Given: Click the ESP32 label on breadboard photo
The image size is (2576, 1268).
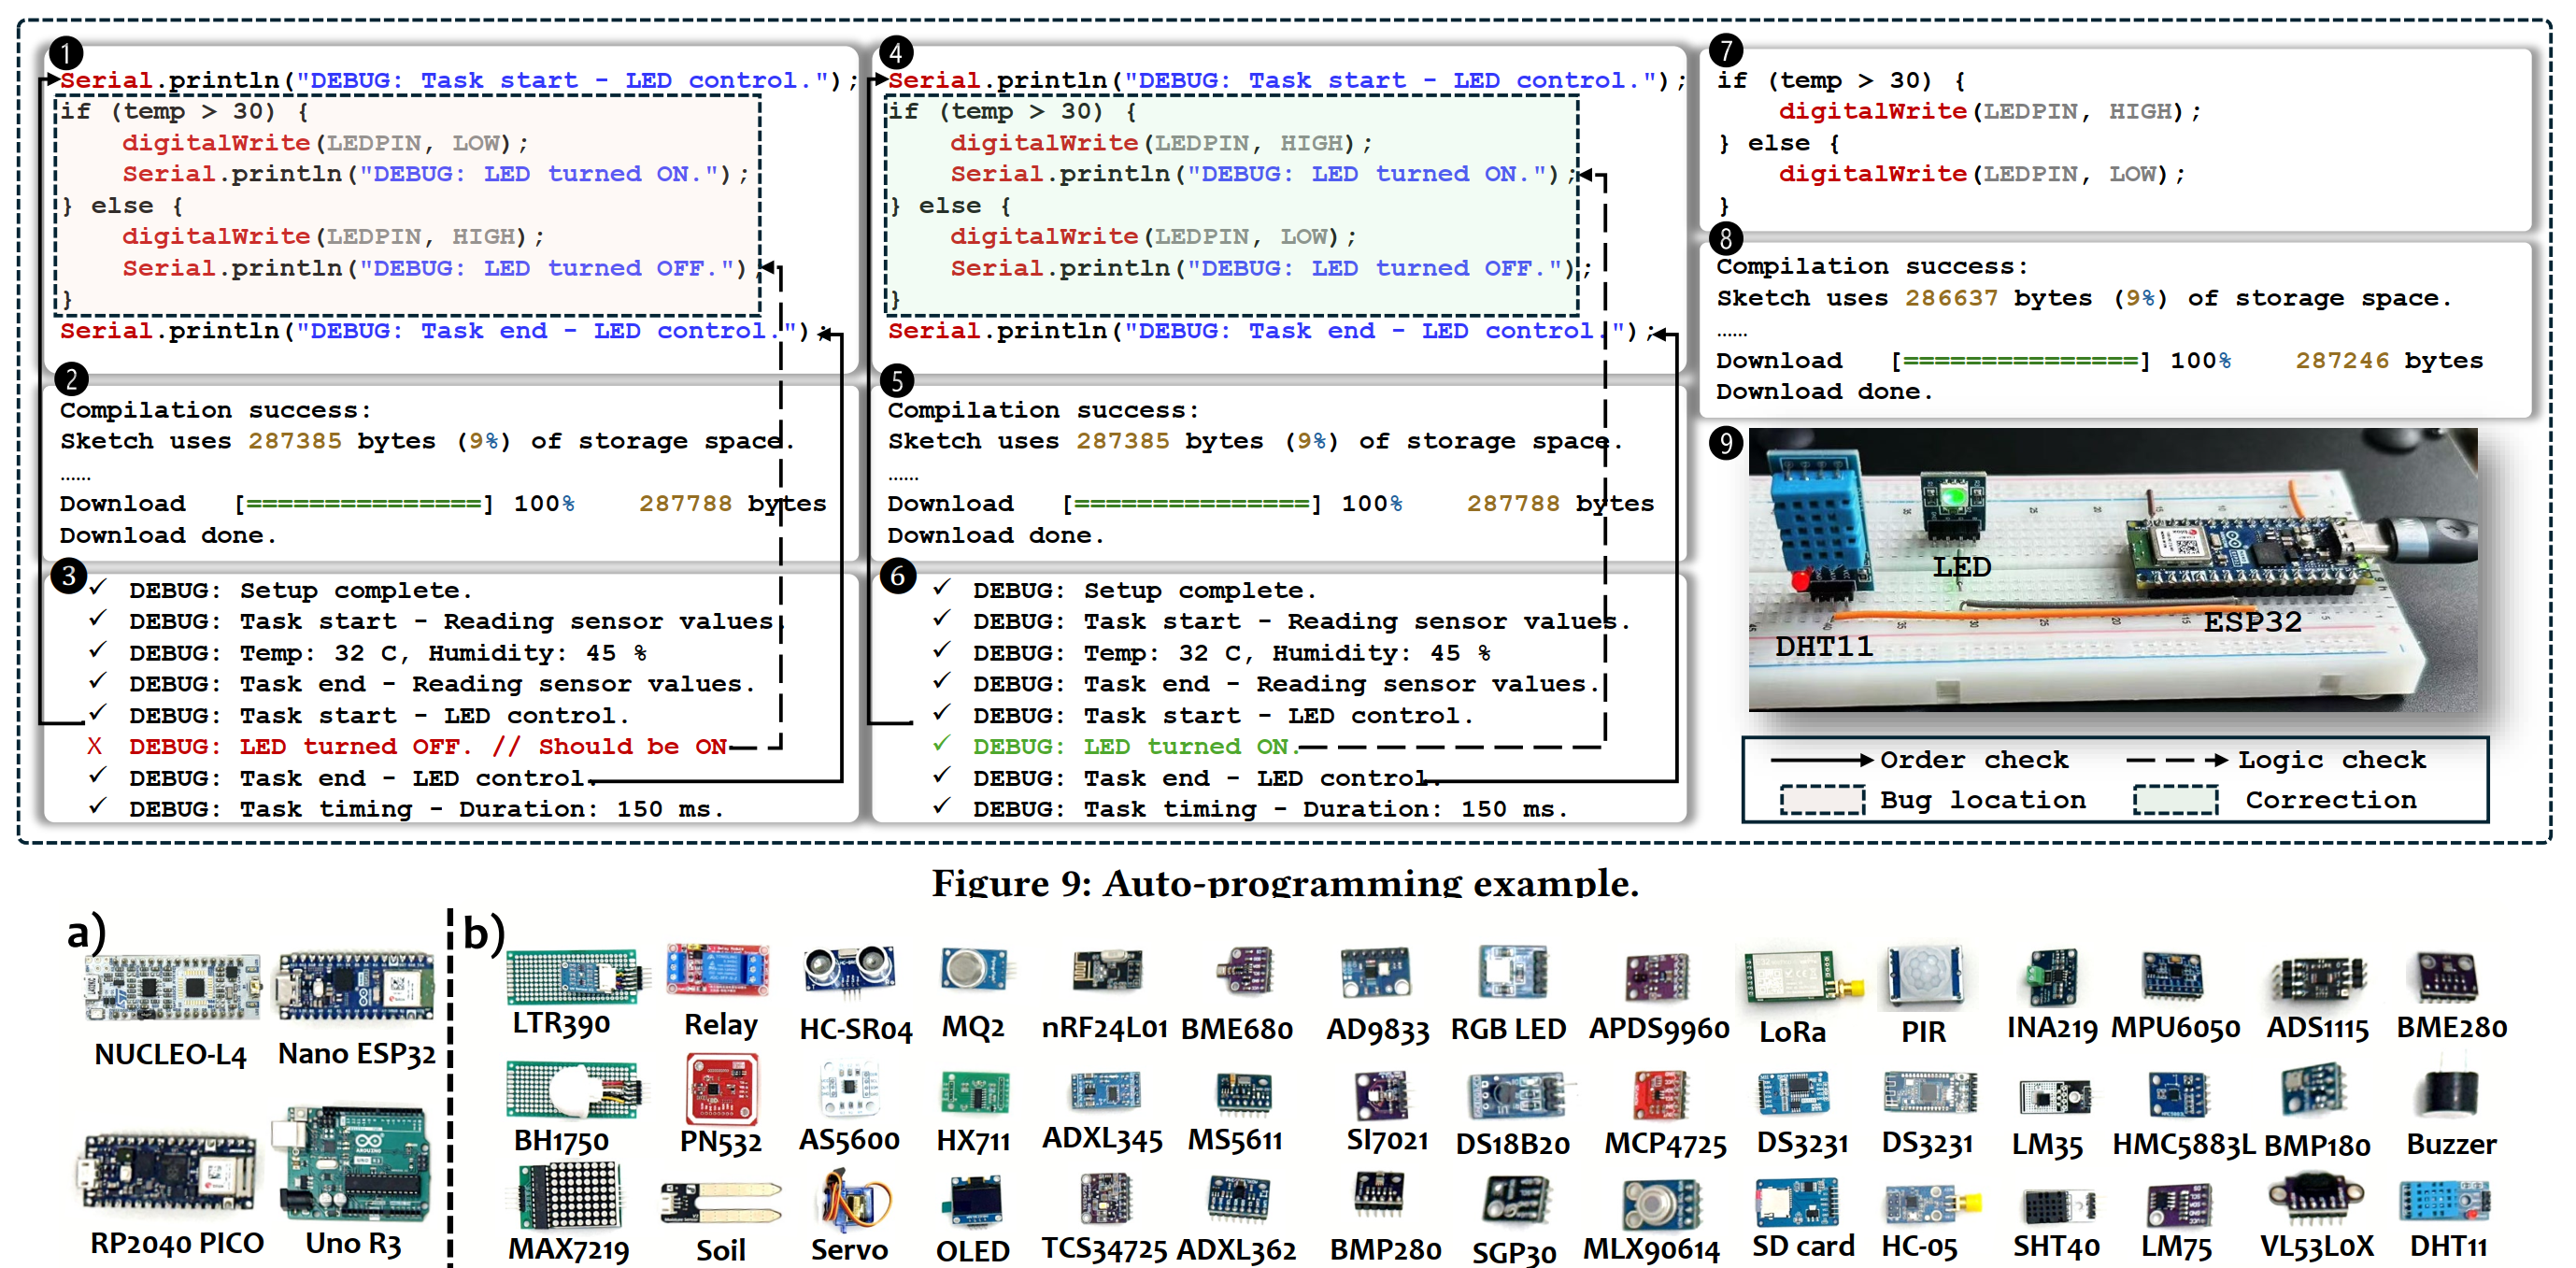Looking at the screenshot, I should pos(2252,622).
